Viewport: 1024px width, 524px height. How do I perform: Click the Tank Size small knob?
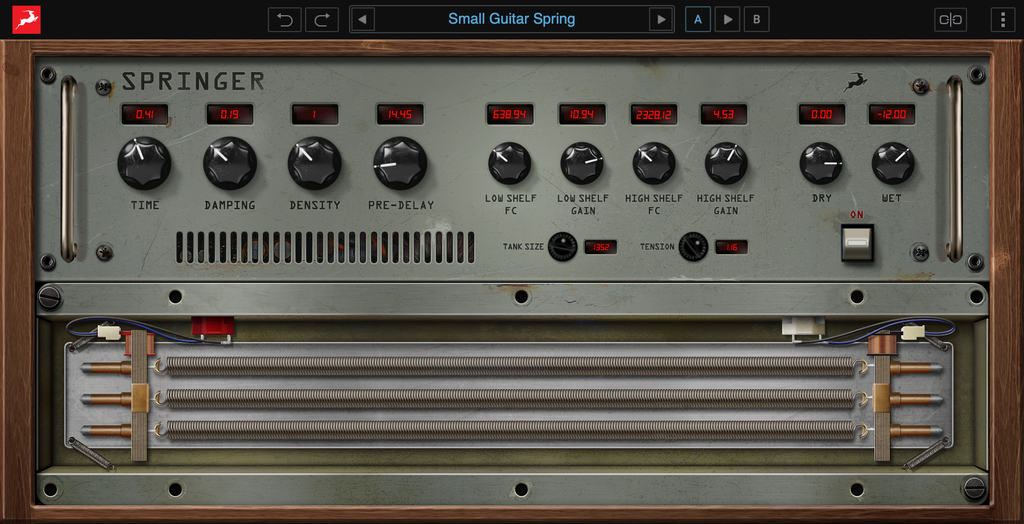point(563,246)
